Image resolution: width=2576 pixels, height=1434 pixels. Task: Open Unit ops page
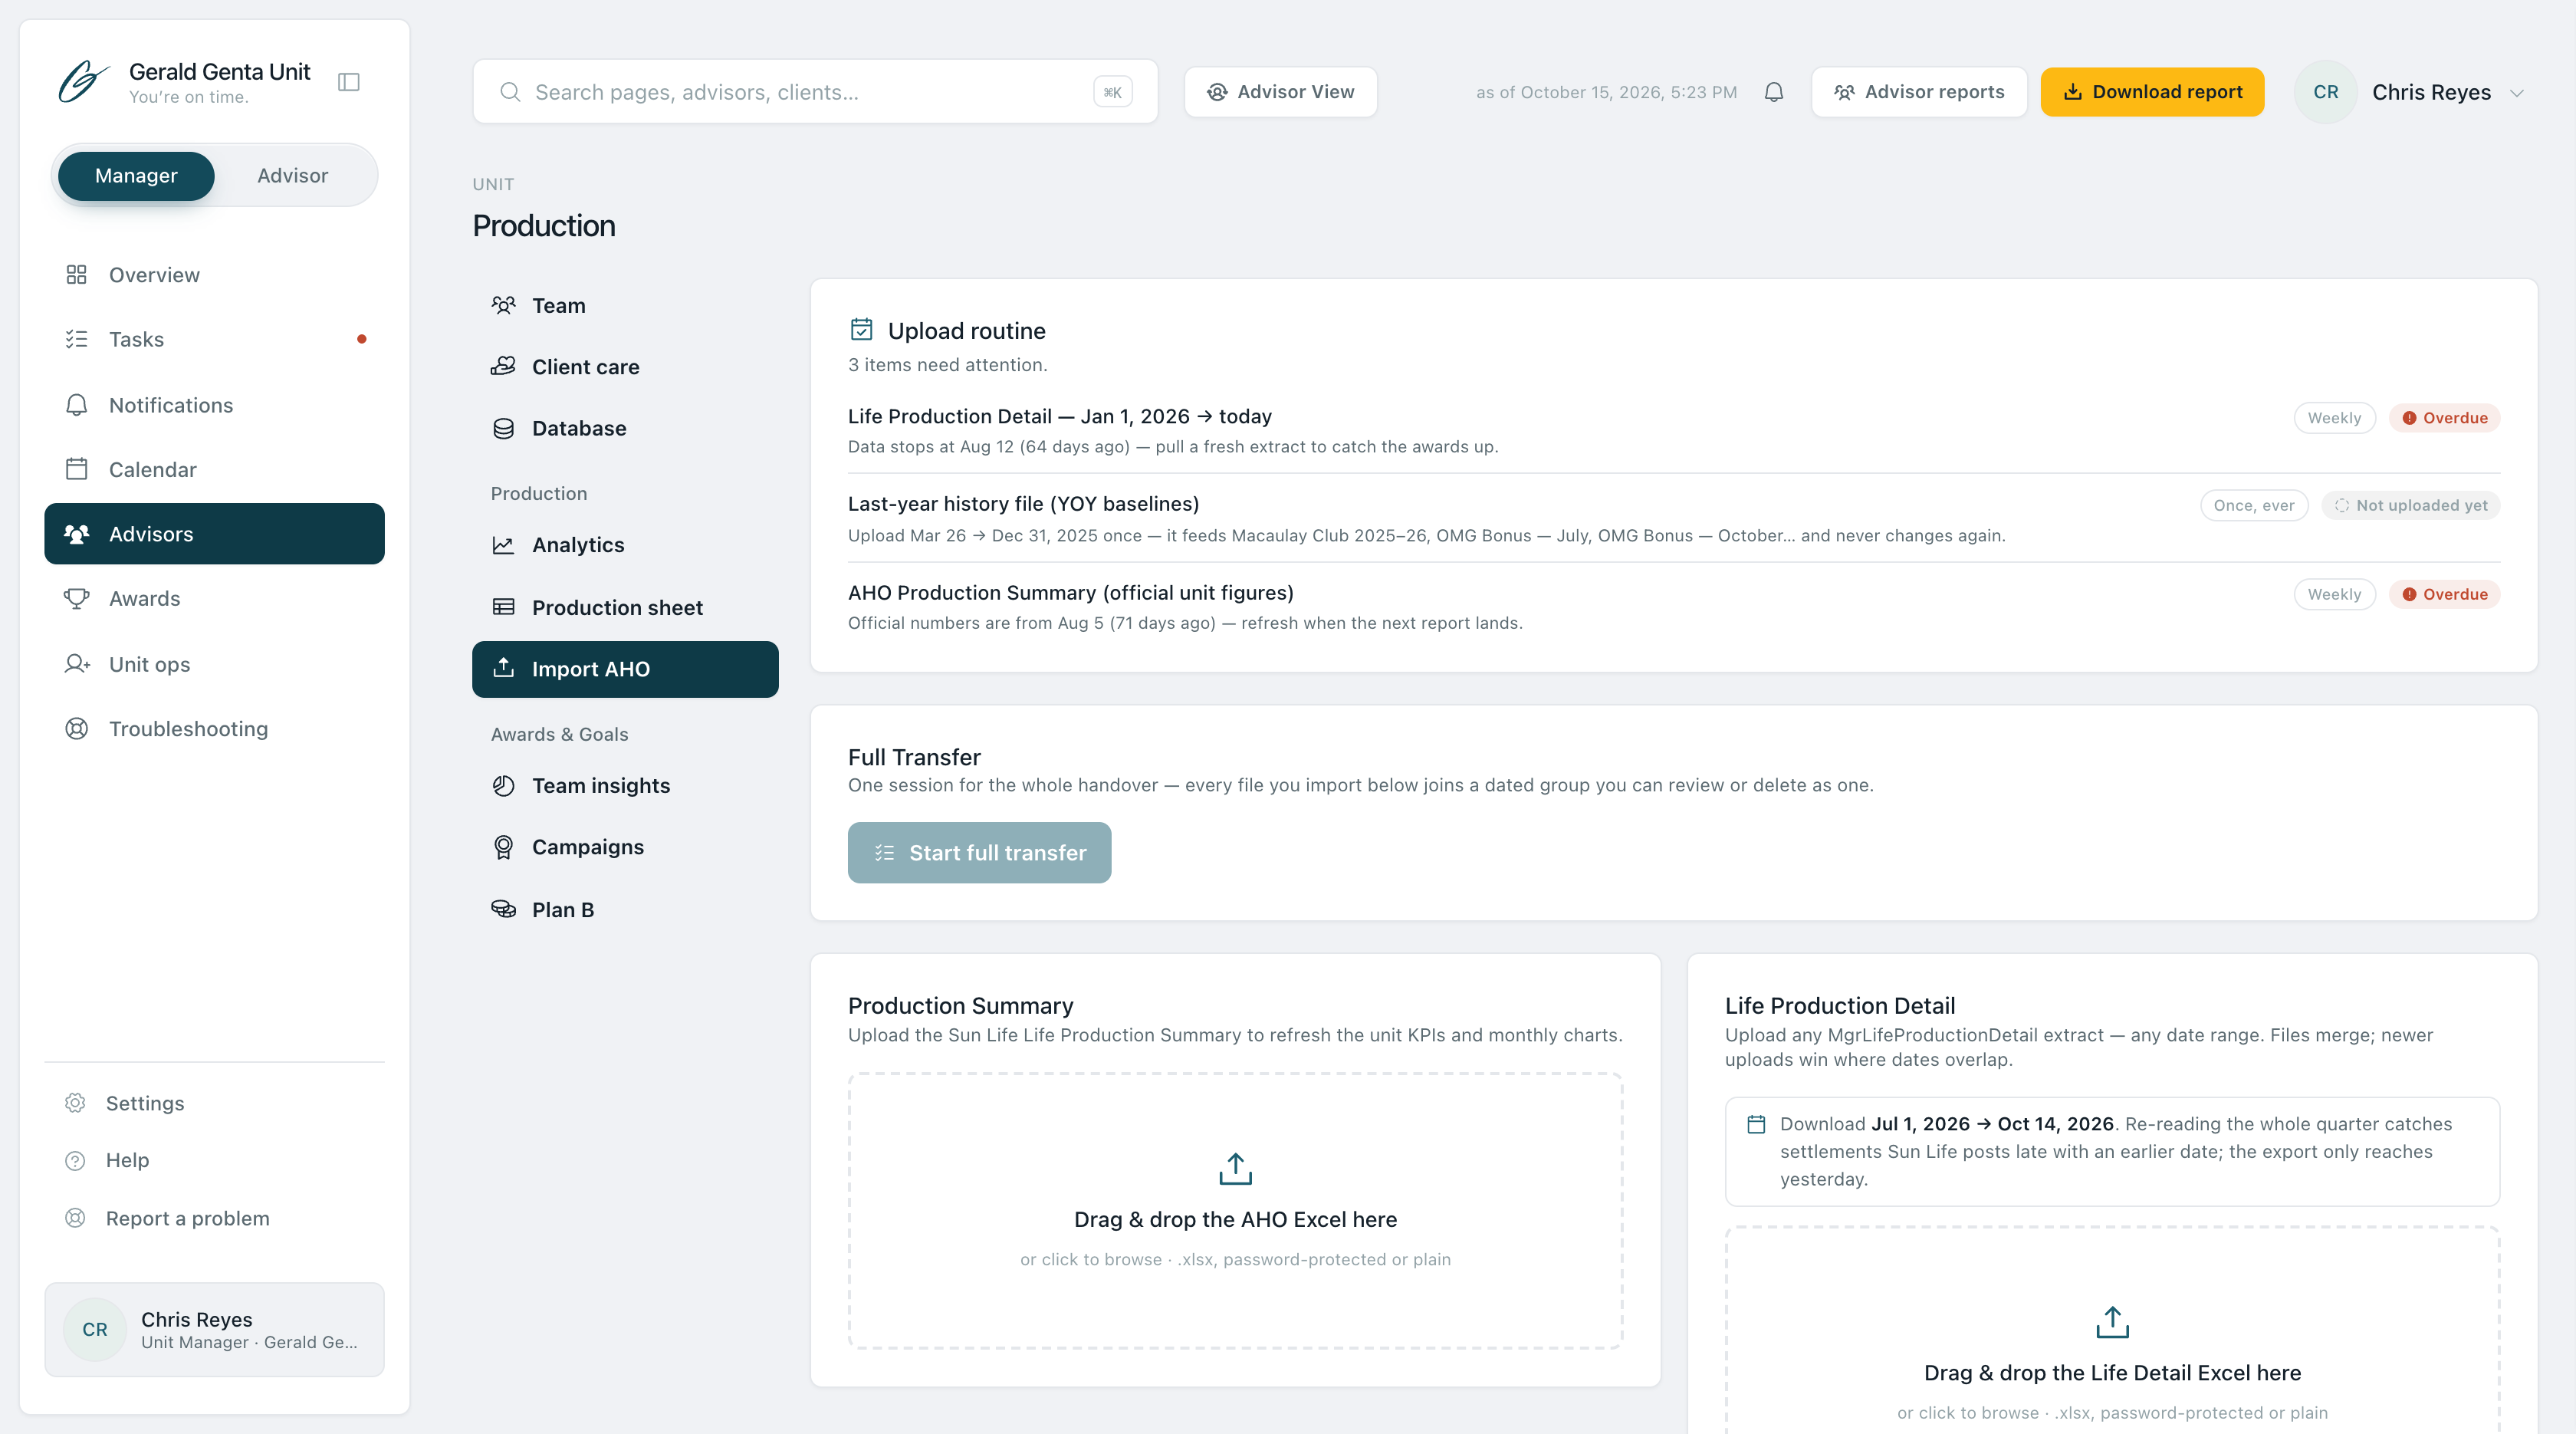pyautogui.click(x=214, y=664)
